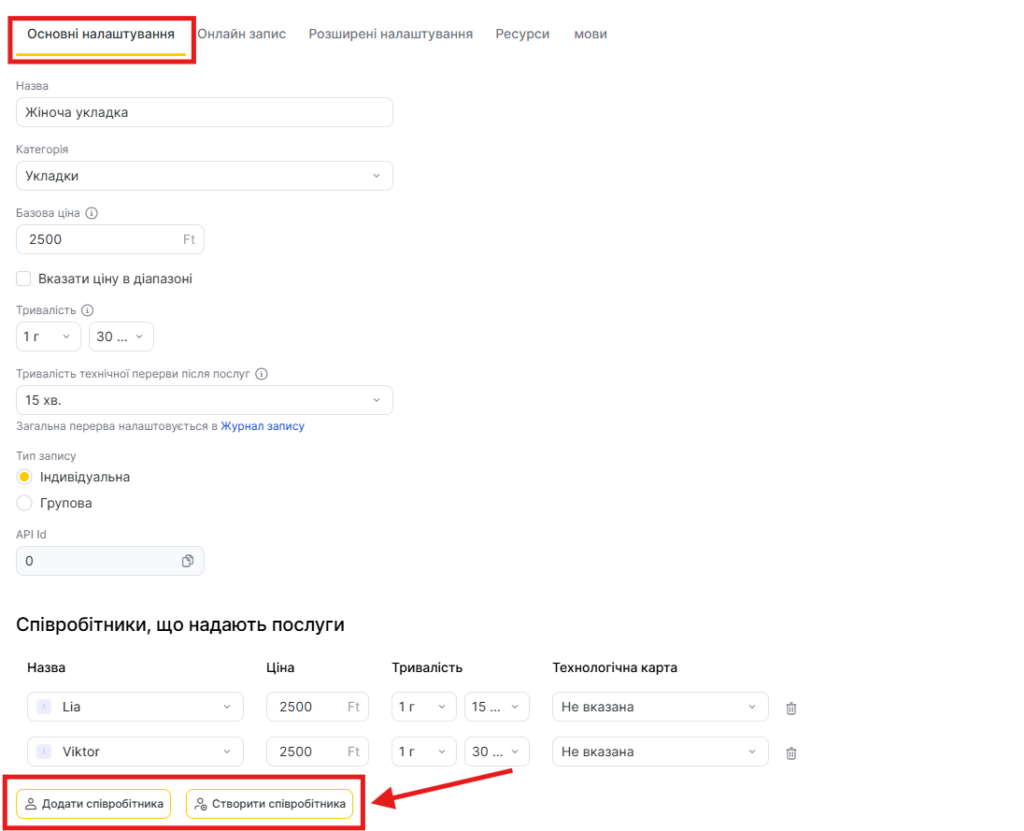Select the Індивідуальна record type
1024x831 pixels.
click(x=25, y=477)
